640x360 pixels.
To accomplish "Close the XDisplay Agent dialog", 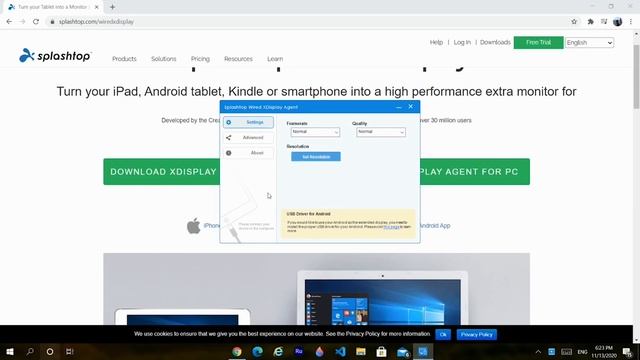I will 411,107.
